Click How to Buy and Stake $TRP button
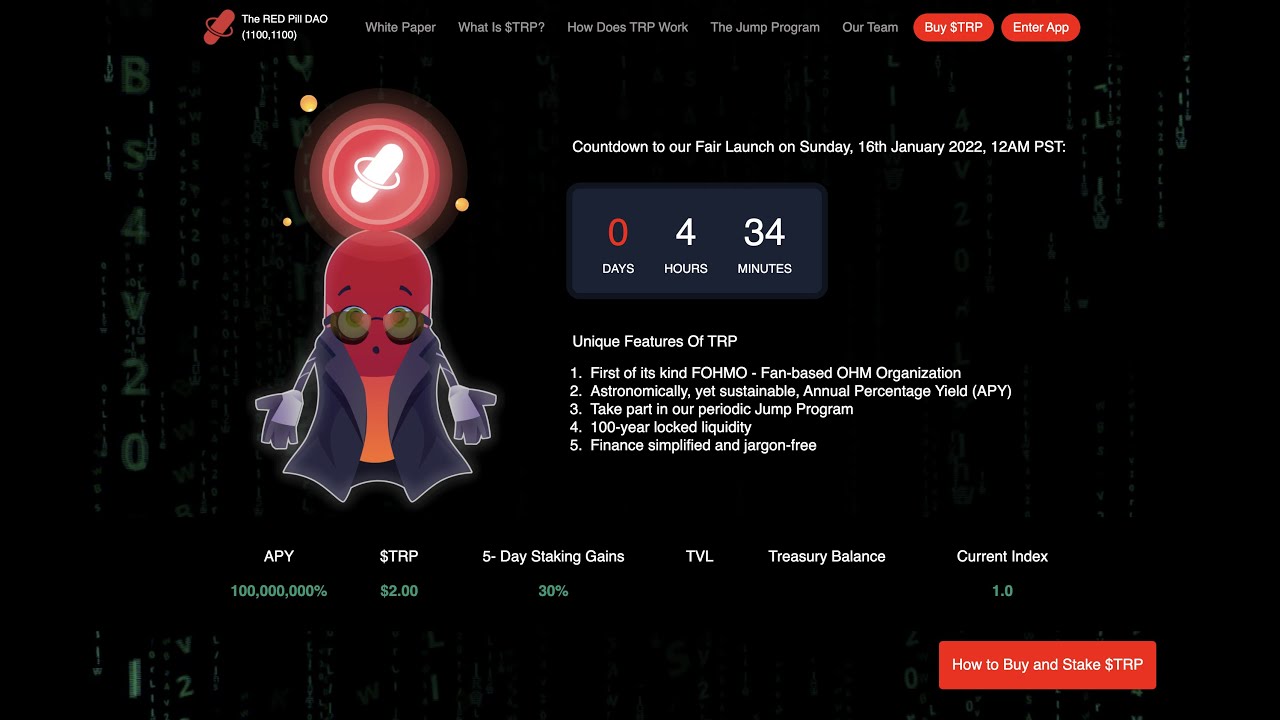 (x=1047, y=665)
